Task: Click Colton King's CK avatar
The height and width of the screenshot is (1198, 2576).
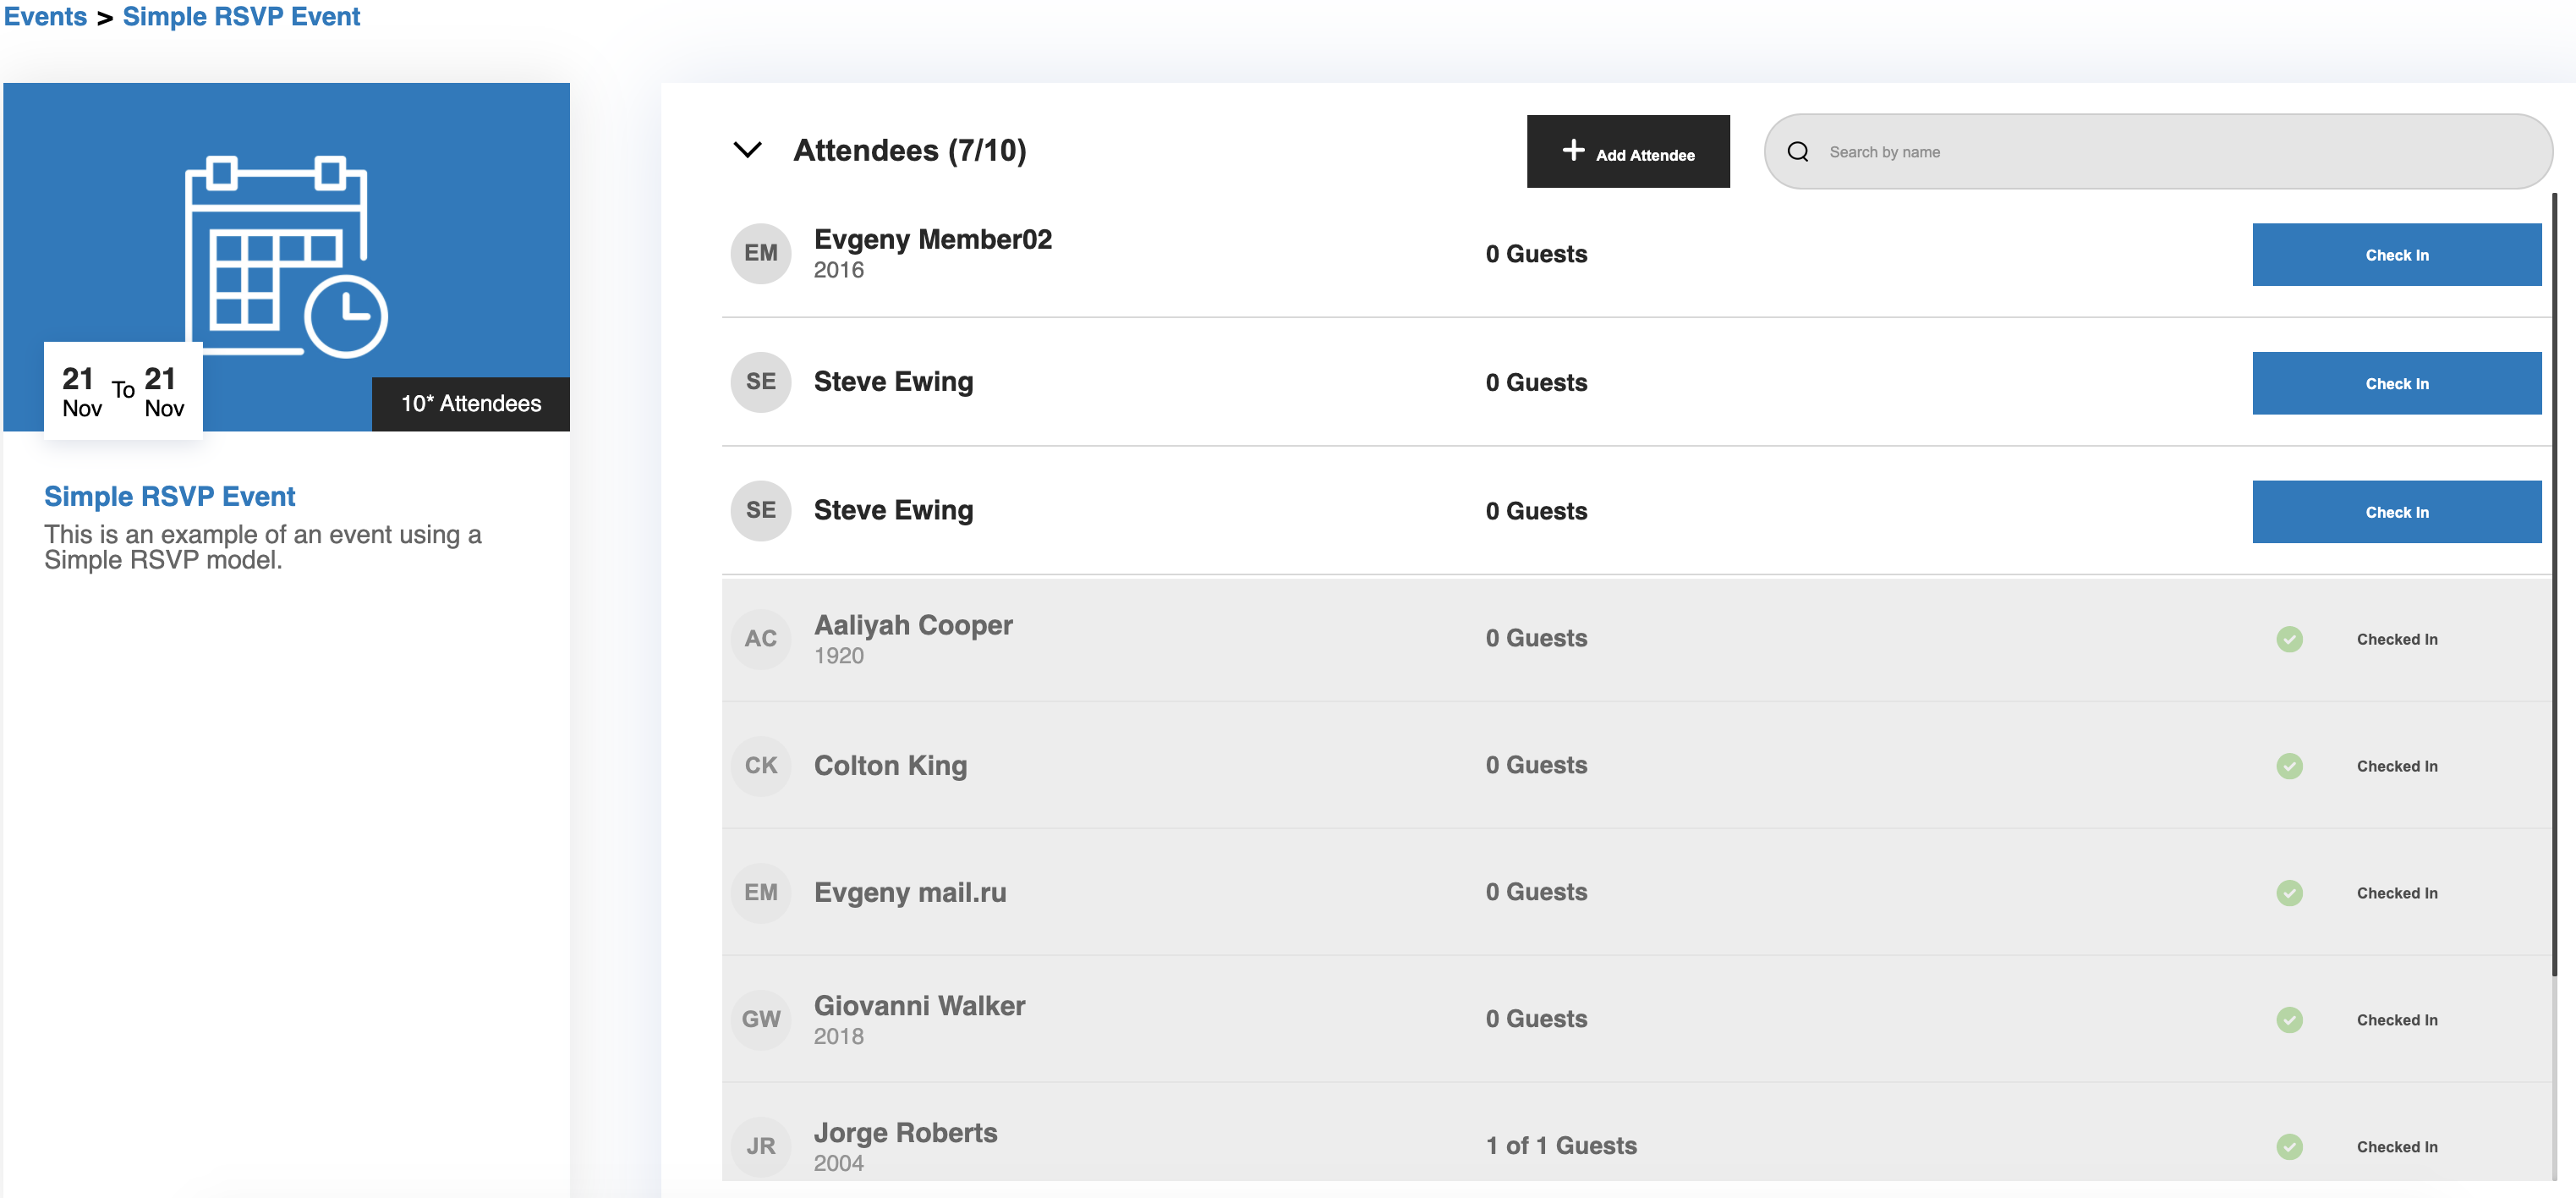Action: point(760,765)
